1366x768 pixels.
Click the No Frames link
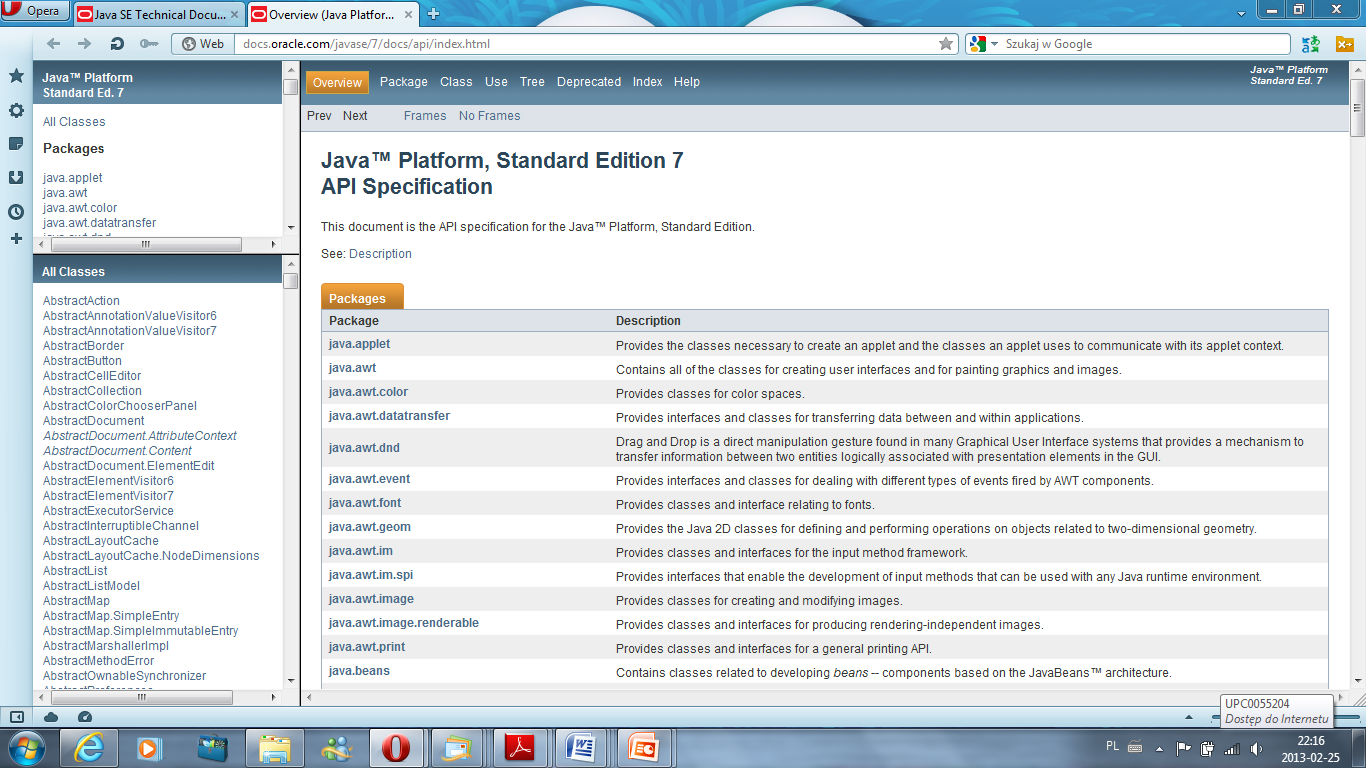point(489,116)
